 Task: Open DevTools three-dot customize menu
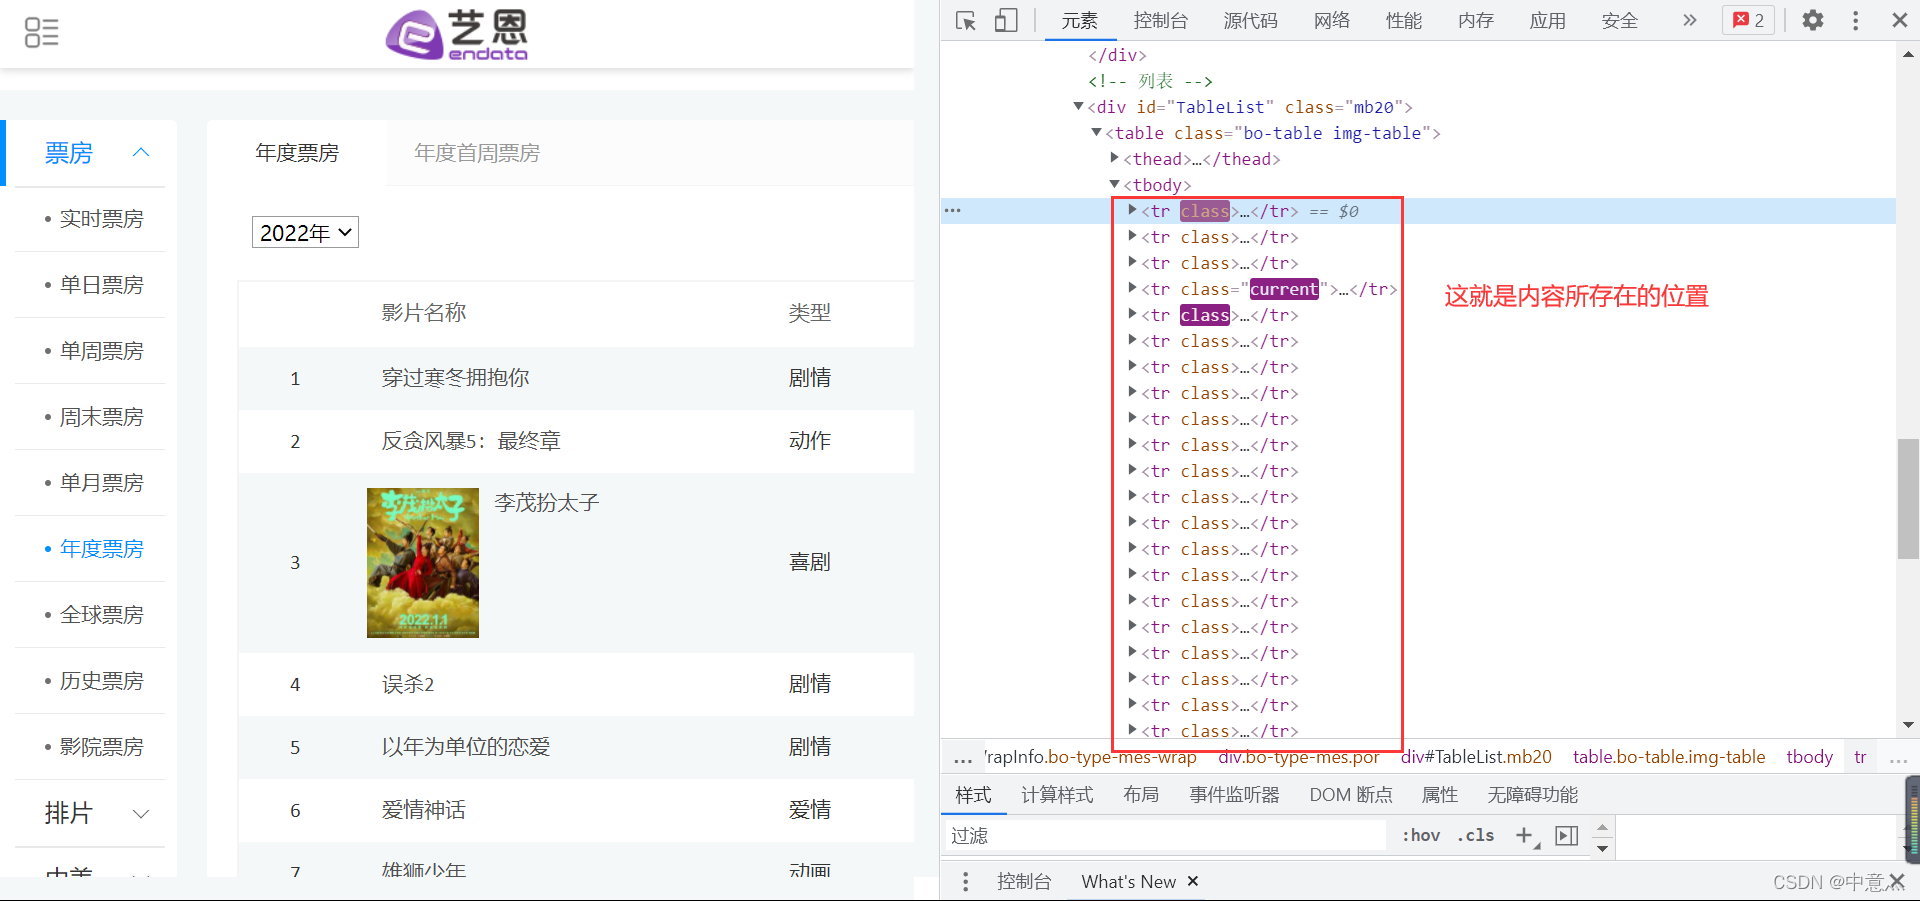[x=1856, y=20]
